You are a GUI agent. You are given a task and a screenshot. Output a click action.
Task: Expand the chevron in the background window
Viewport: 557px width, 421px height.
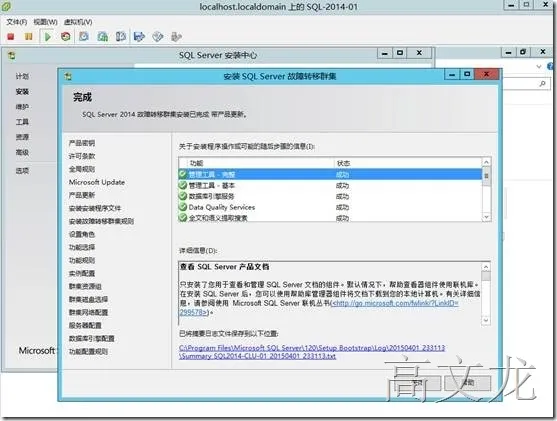coord(539,66)
